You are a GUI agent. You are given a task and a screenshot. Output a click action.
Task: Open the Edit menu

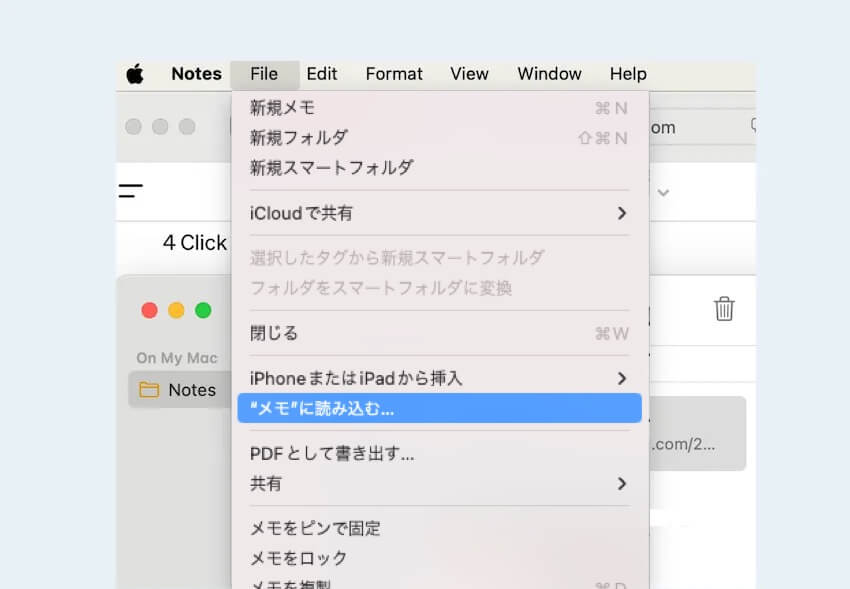(321, 74)
